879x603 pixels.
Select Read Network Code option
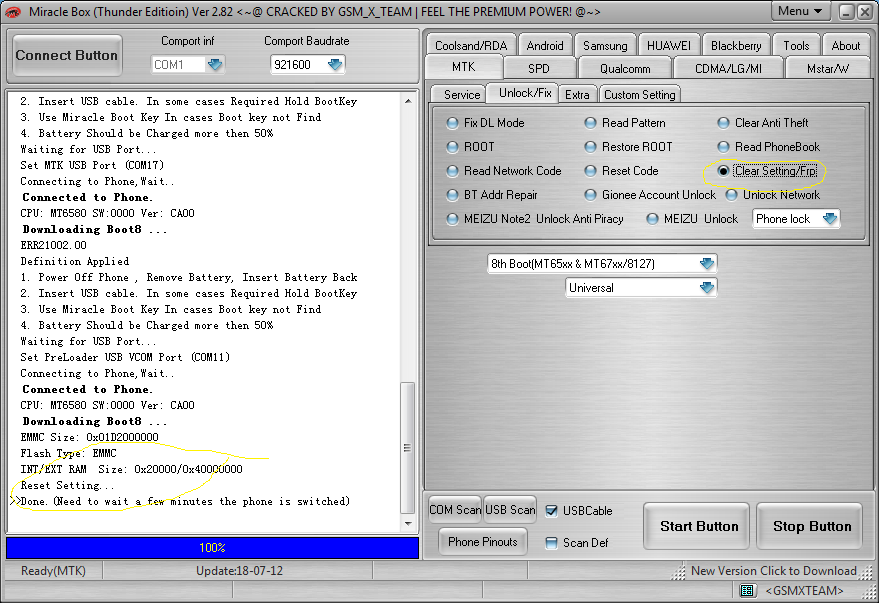point(452,171)
